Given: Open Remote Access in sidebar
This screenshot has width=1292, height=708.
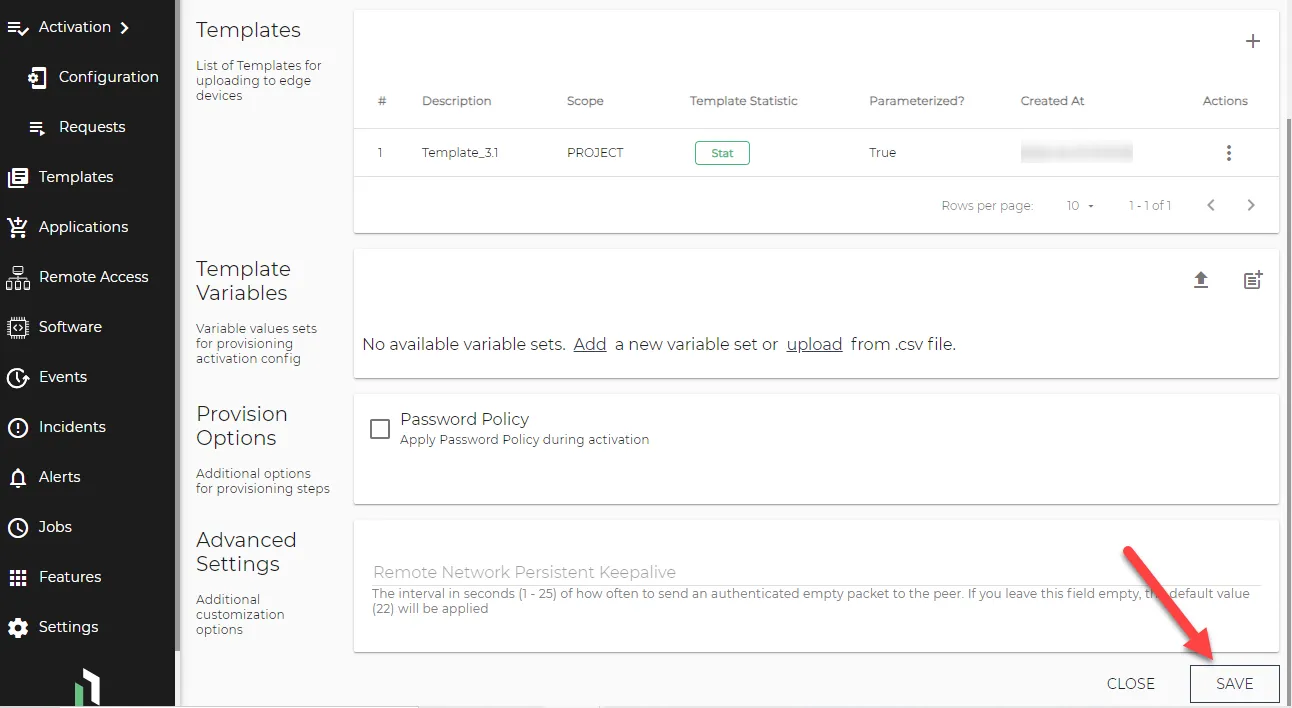Looking at the screenshot, I should (x=93, y=277).
